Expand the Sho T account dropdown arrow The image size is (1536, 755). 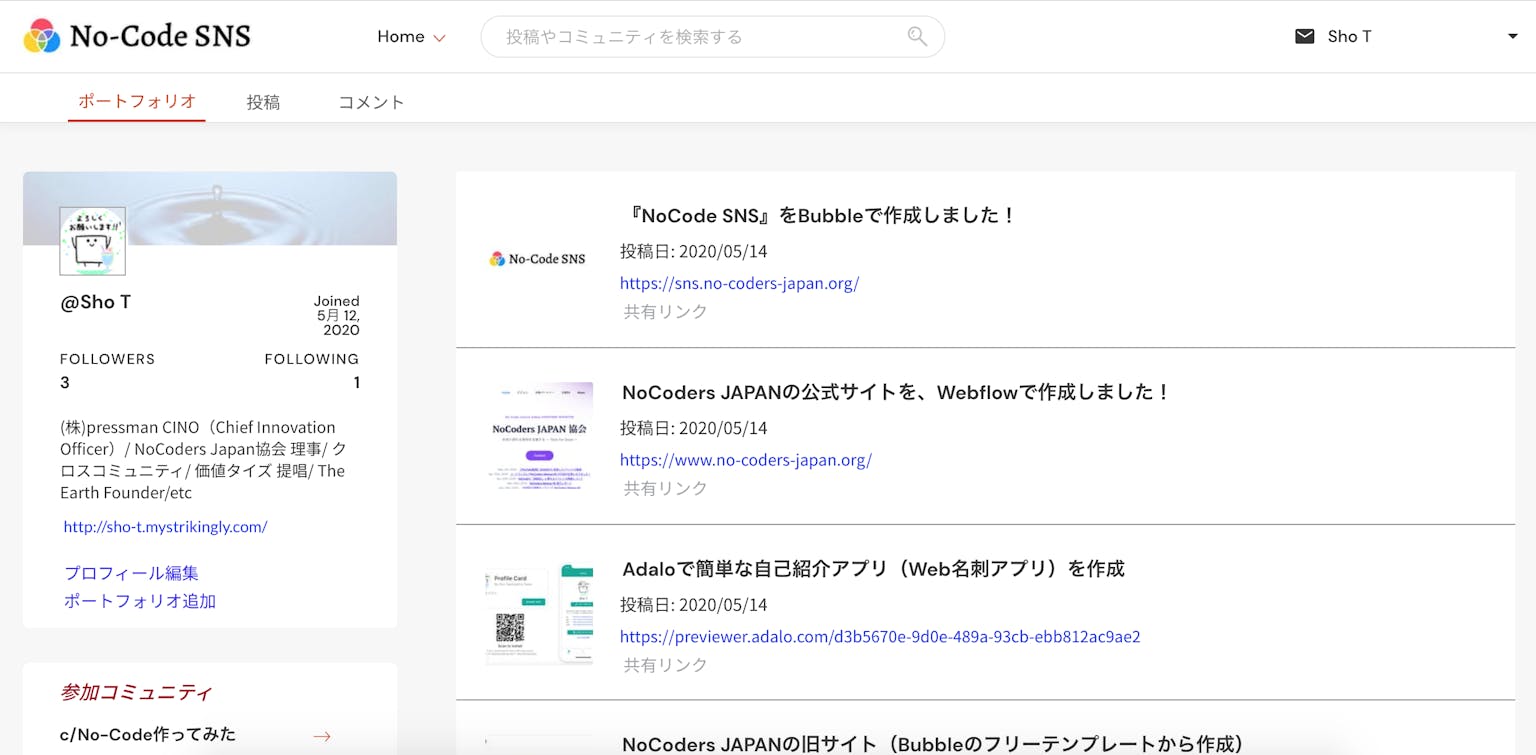[1512, 37]
